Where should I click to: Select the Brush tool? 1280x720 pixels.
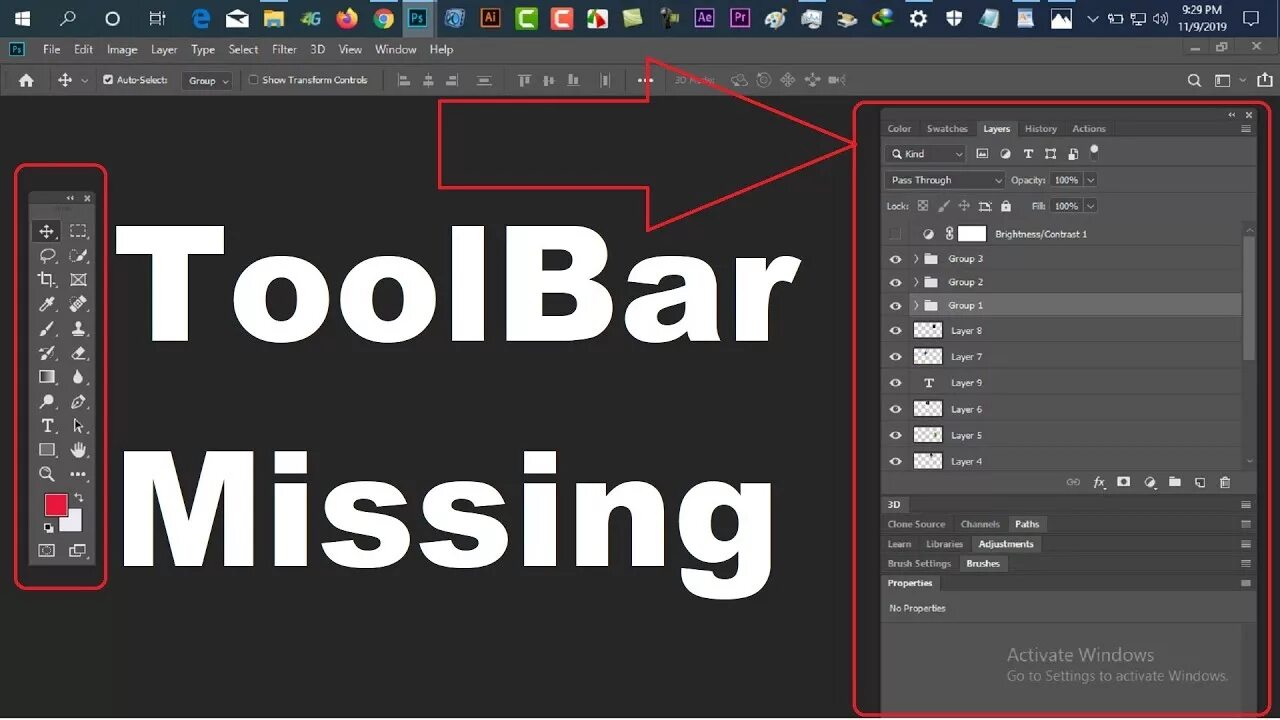[x=46, y=328]
